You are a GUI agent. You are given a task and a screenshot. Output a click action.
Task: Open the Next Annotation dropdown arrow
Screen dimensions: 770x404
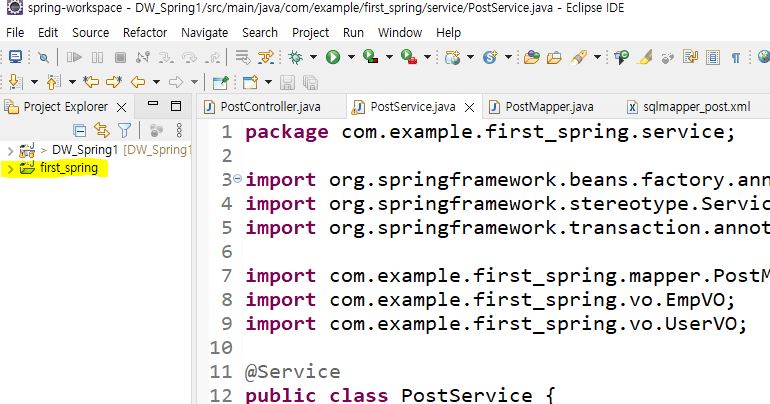point(34,82)
